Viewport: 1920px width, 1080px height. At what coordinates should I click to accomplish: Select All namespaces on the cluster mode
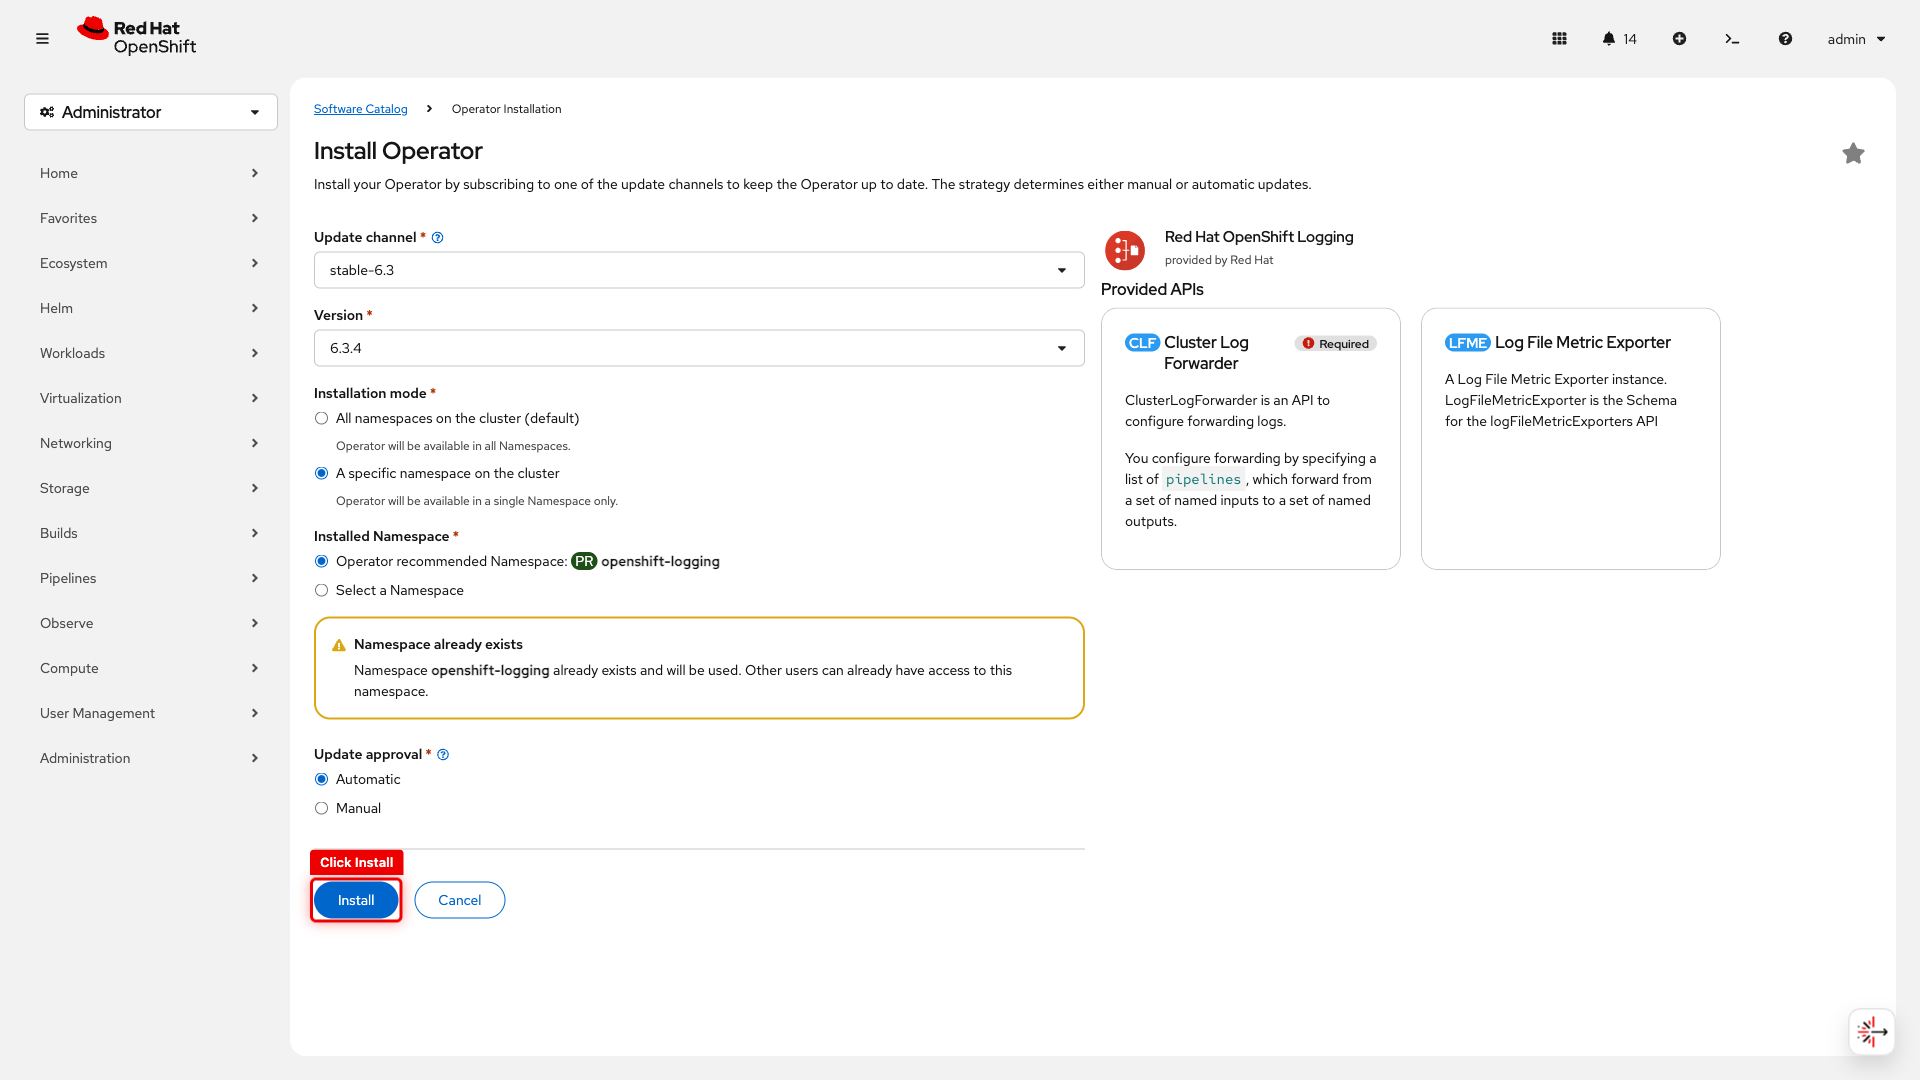click(321, 418)
